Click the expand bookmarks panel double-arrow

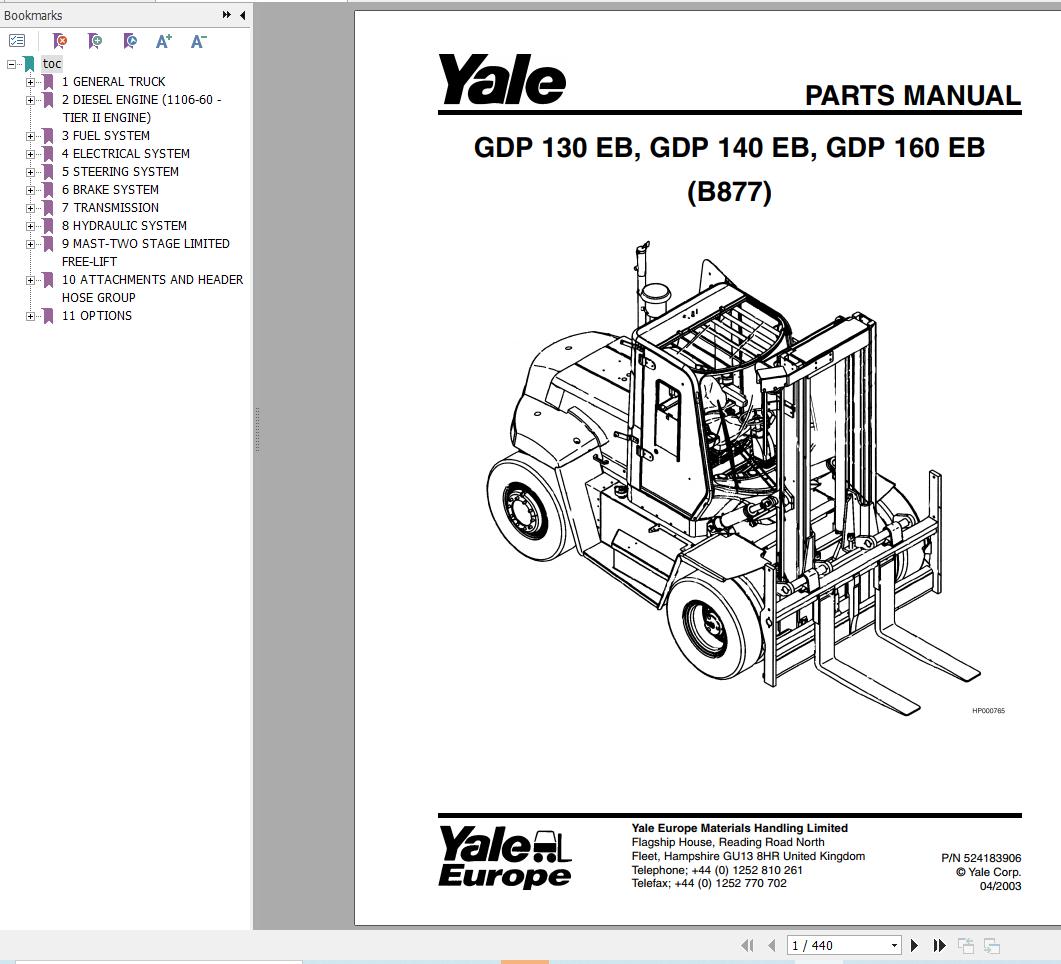[227, 15]
